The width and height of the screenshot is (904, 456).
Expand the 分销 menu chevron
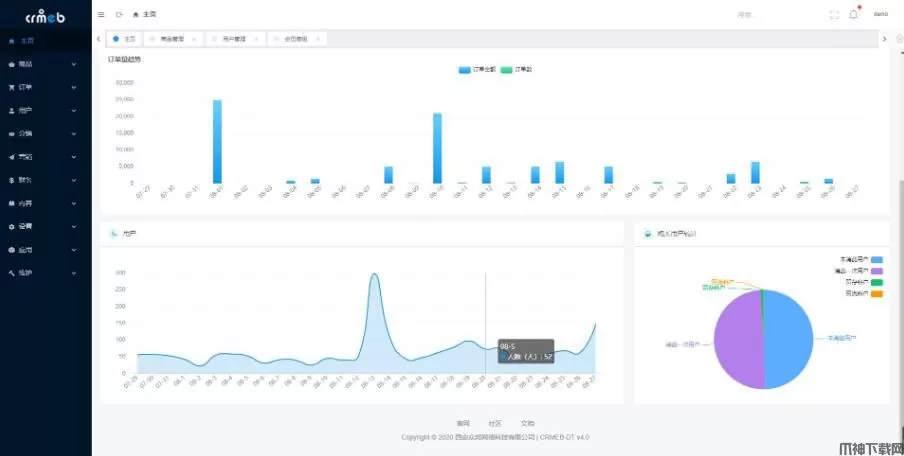point(74,134)
